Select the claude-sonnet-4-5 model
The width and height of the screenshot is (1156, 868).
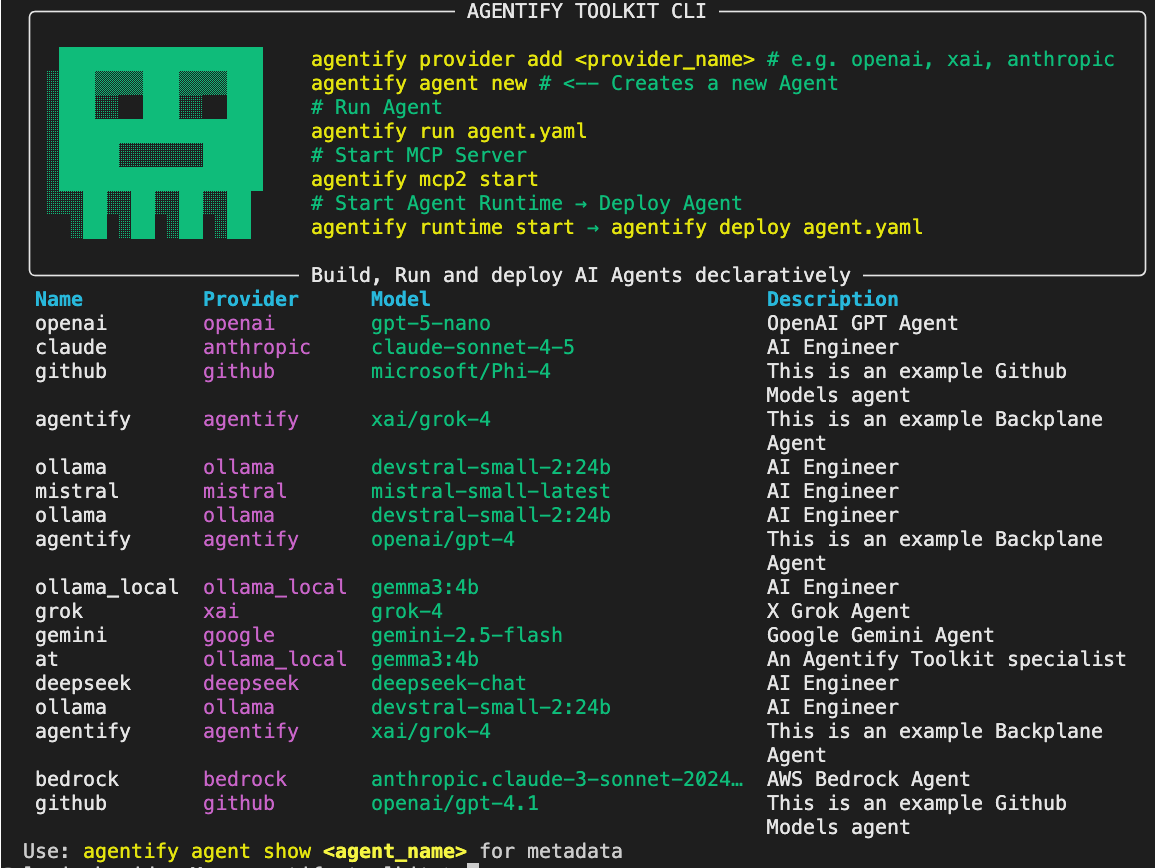473,347
